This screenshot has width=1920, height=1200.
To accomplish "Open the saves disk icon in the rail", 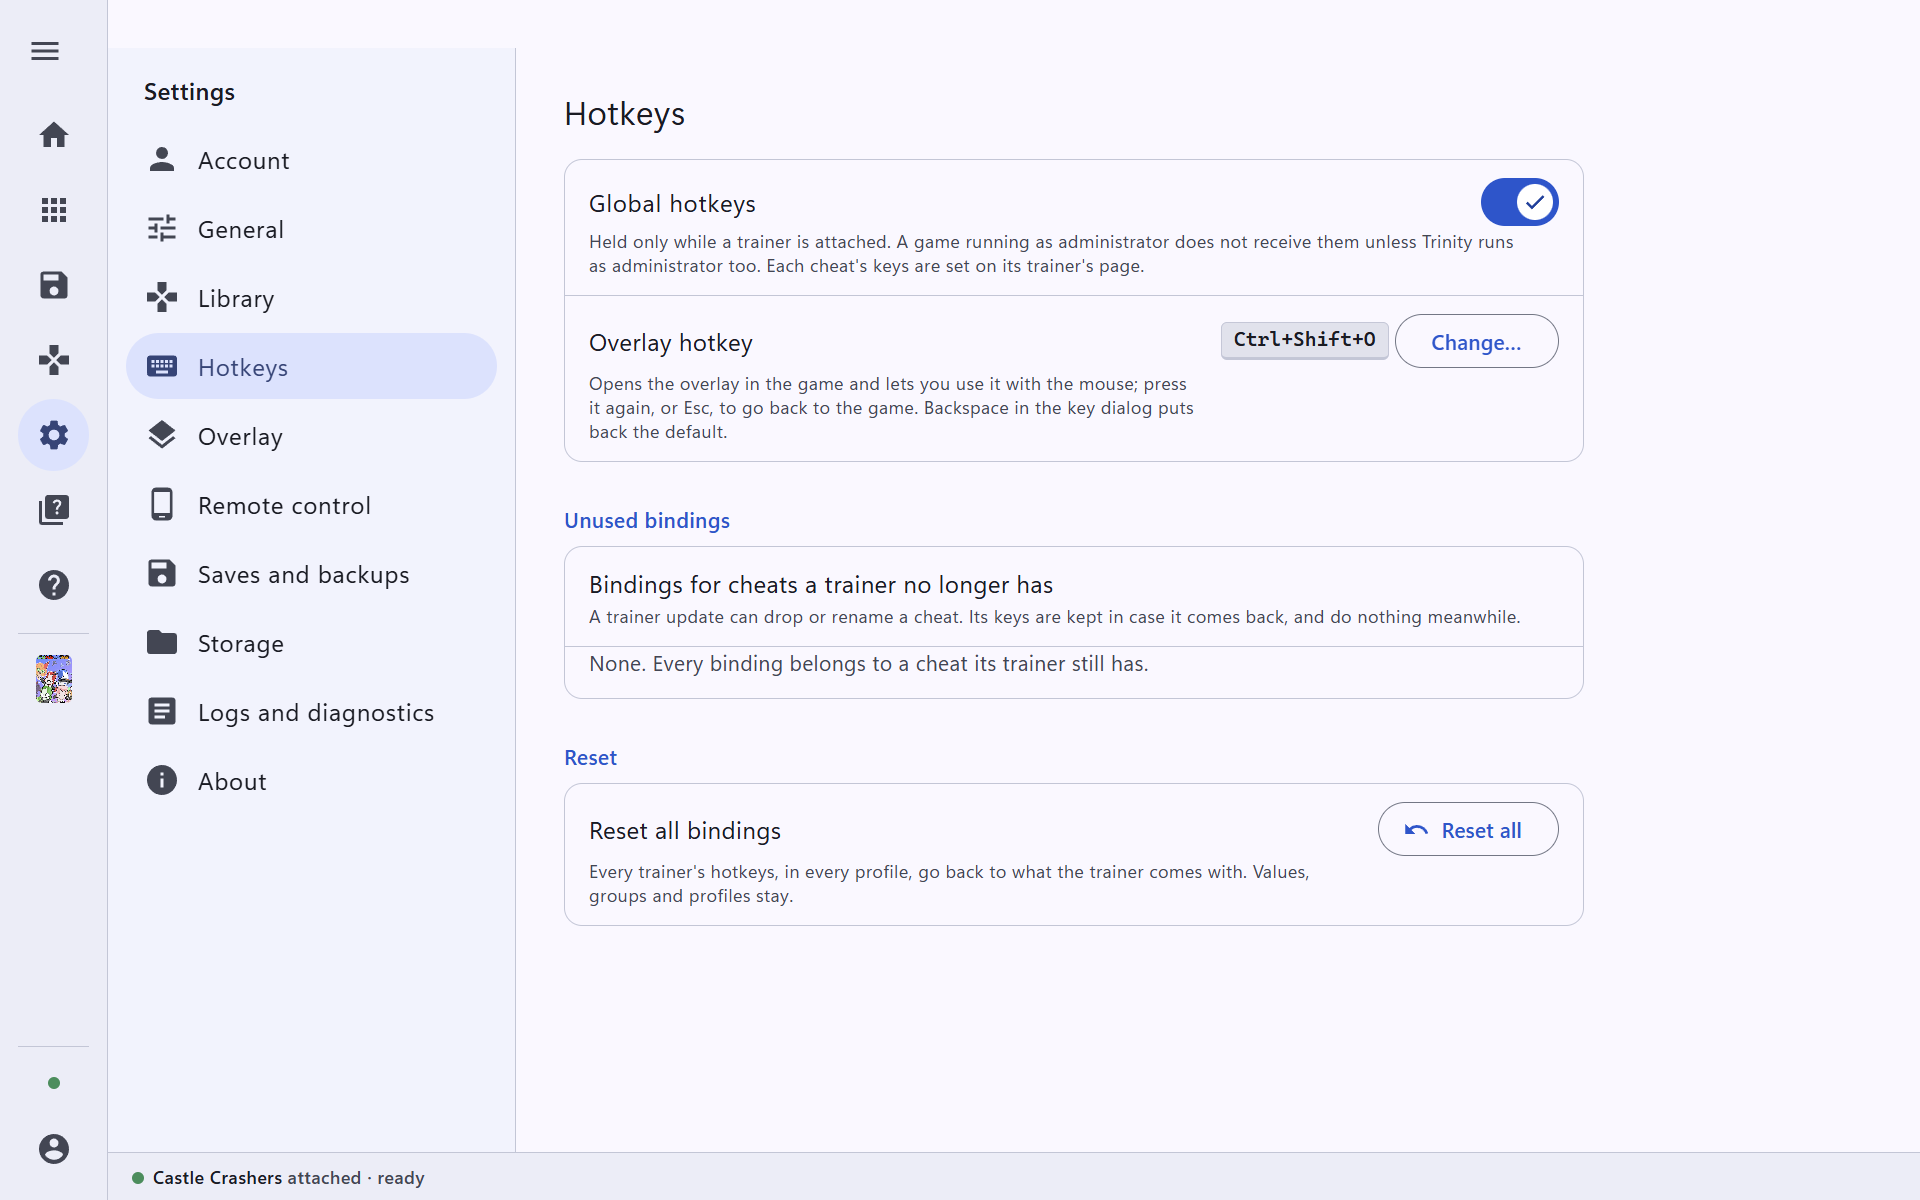I will coord(54,285).
